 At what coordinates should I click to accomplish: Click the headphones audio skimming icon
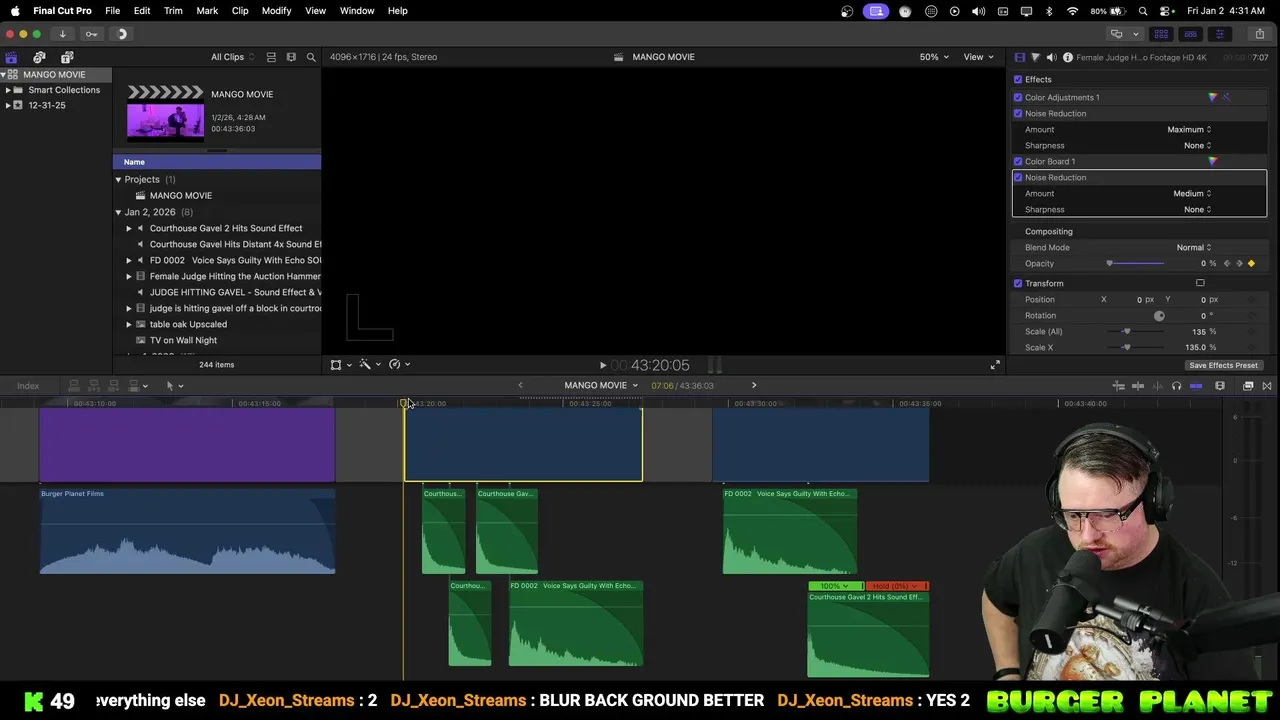pyautogui.click(x=1176, y=386)
